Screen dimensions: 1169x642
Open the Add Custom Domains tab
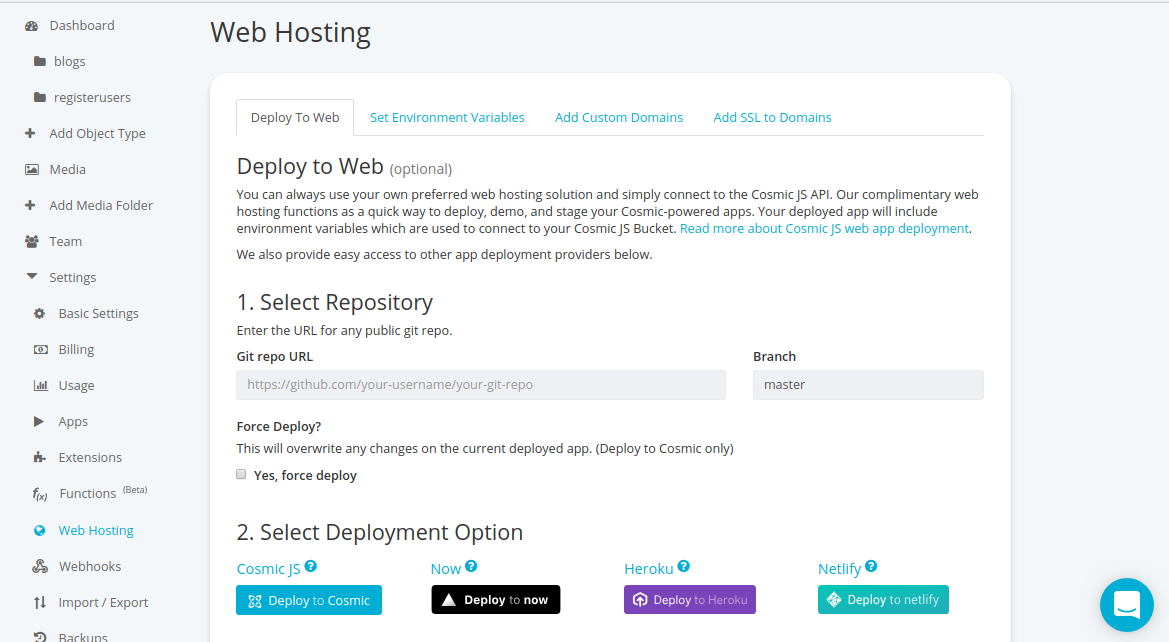[619, 117]
